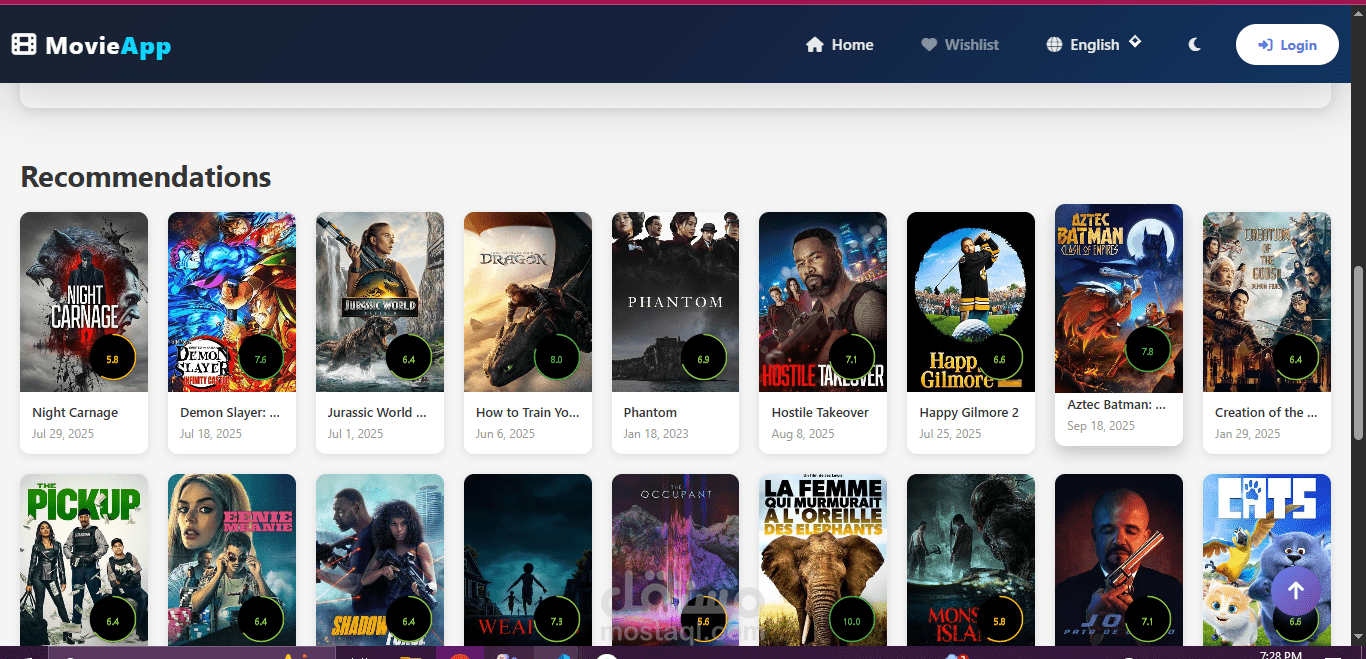
Task: Open the Jurassic World poster
Action: point(380,302)
